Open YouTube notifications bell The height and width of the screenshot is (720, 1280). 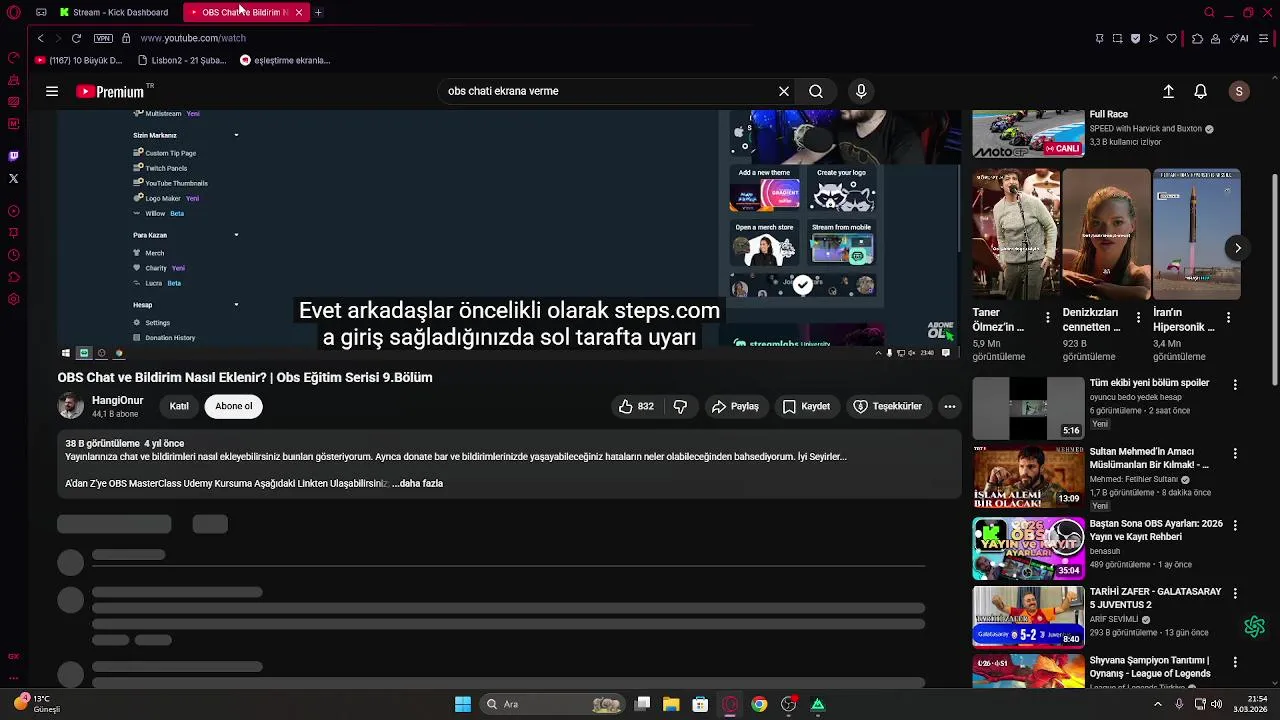tap(1201, 91)
